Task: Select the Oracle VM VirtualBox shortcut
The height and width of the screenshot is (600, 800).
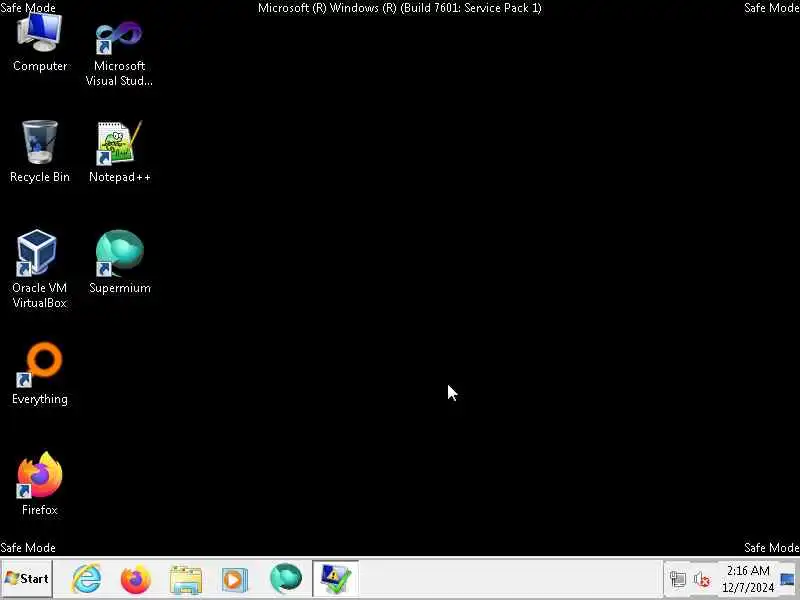Action: [x=39, y=269]
